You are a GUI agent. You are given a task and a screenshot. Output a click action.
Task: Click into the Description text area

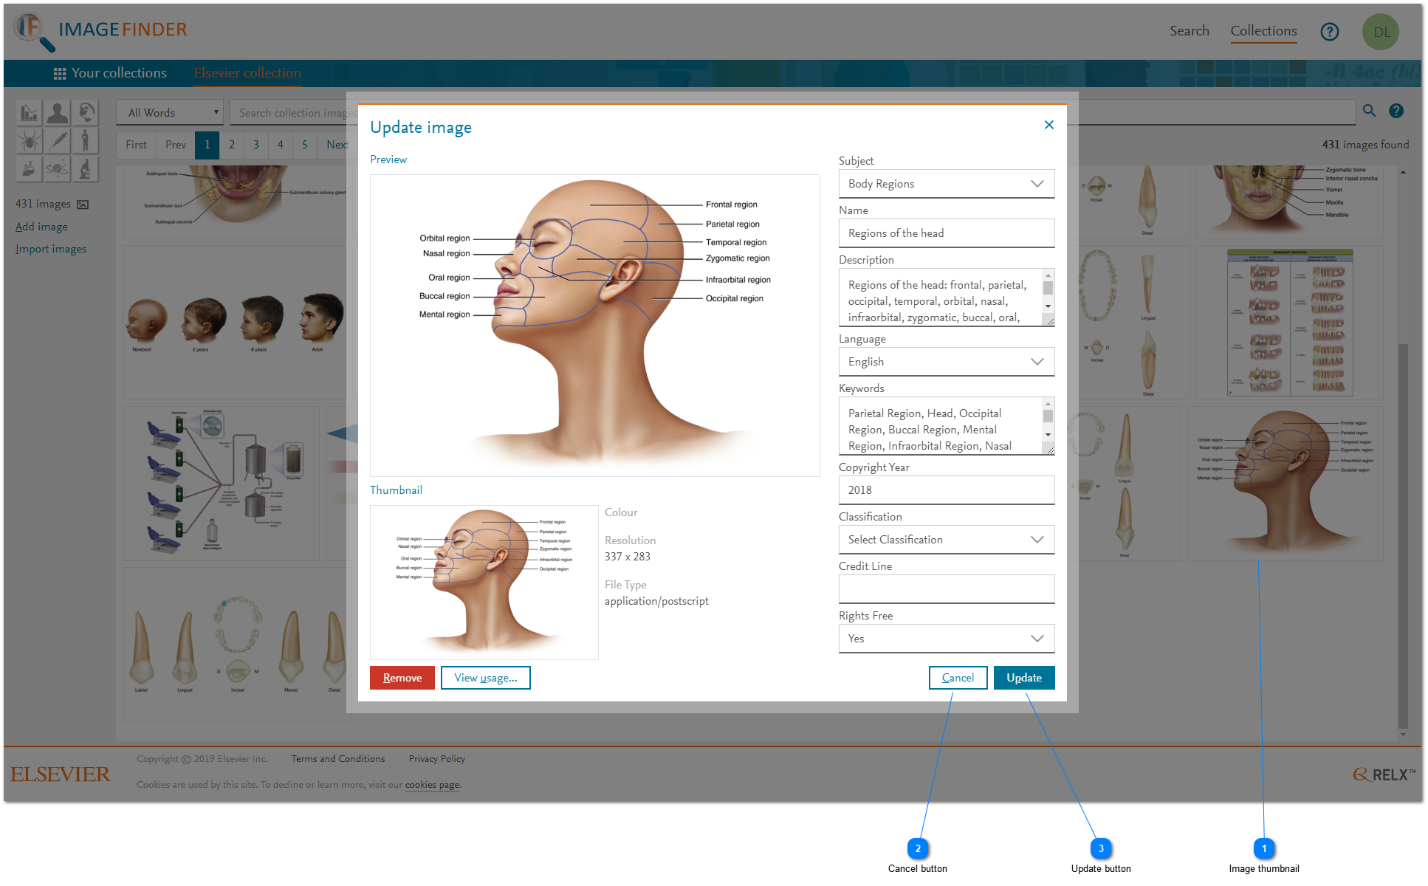coord(940,297)
